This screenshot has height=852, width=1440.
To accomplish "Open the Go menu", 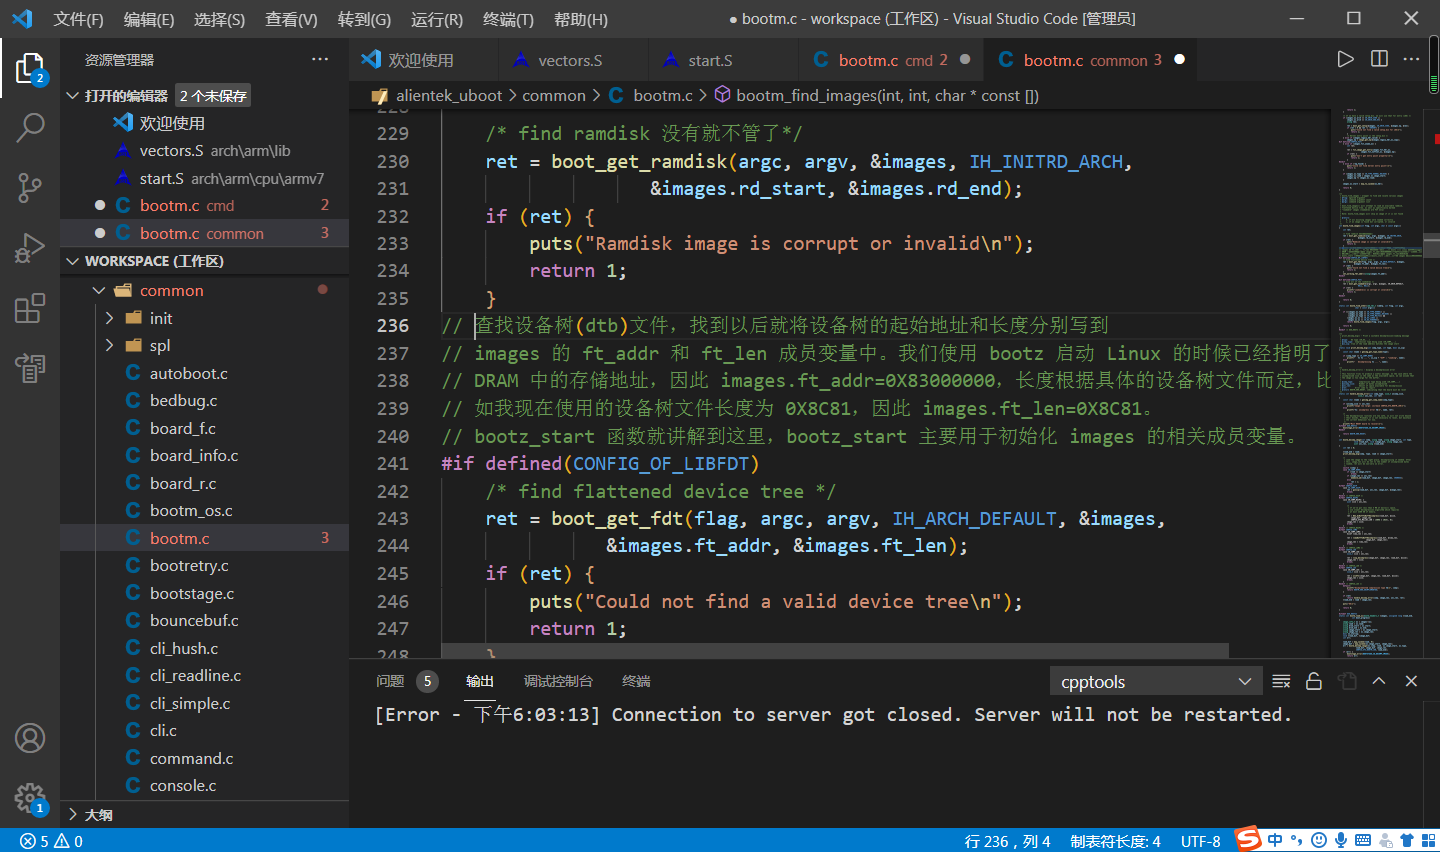I will 364,19.
